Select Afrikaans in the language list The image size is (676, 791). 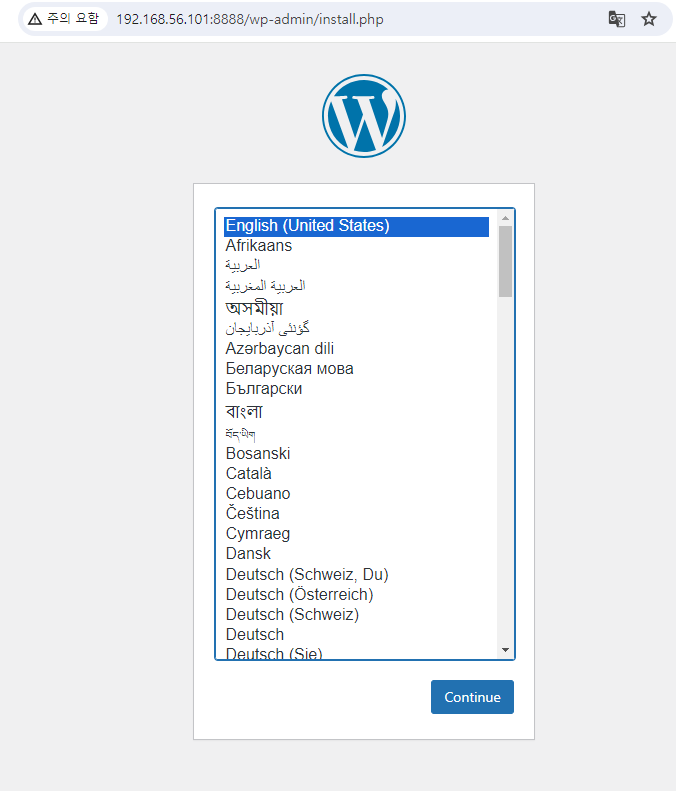[356, 246]
